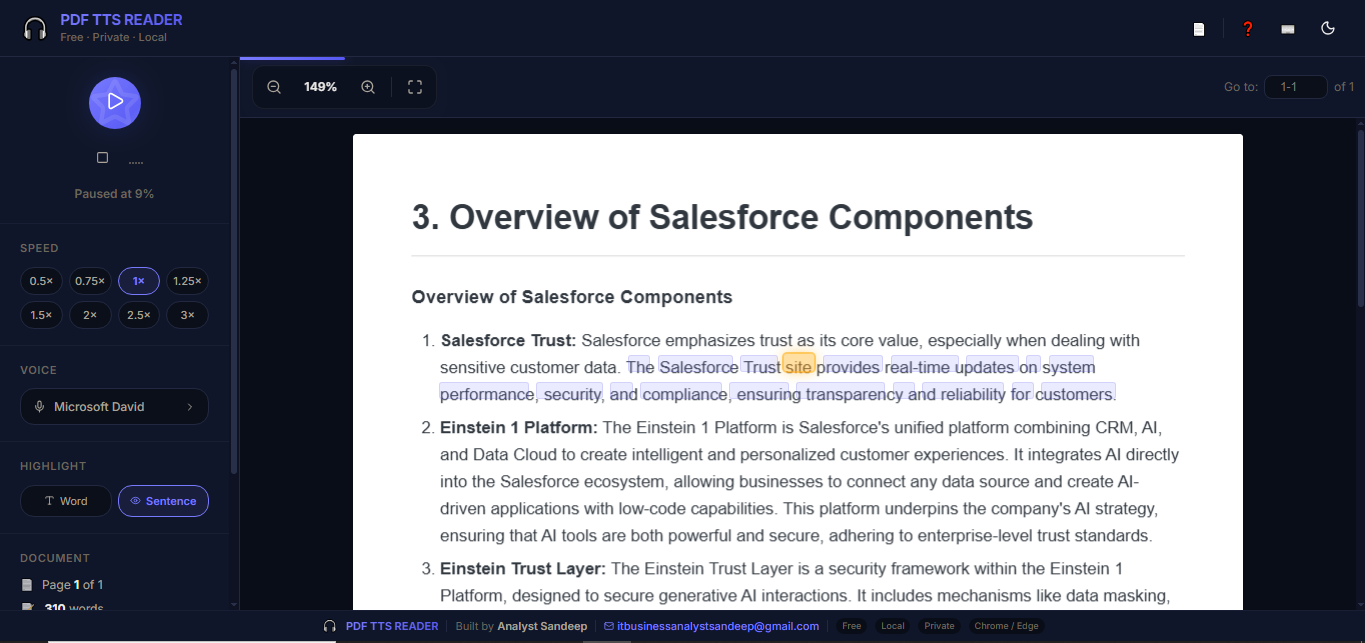Viewport: 1365px width, 643px height.
Task: Click 'Einstein Trust Layer:' list item title
Action: 523,569
